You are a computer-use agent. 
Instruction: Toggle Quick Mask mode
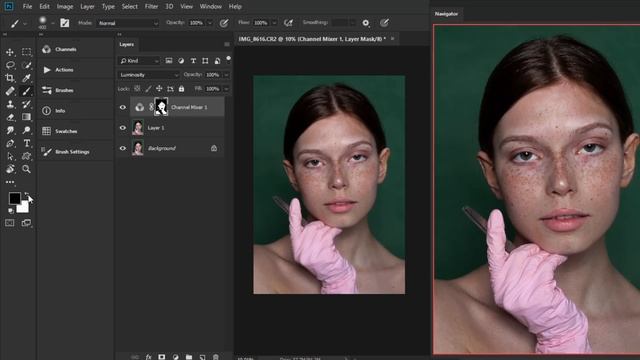(x=10, y=223)
